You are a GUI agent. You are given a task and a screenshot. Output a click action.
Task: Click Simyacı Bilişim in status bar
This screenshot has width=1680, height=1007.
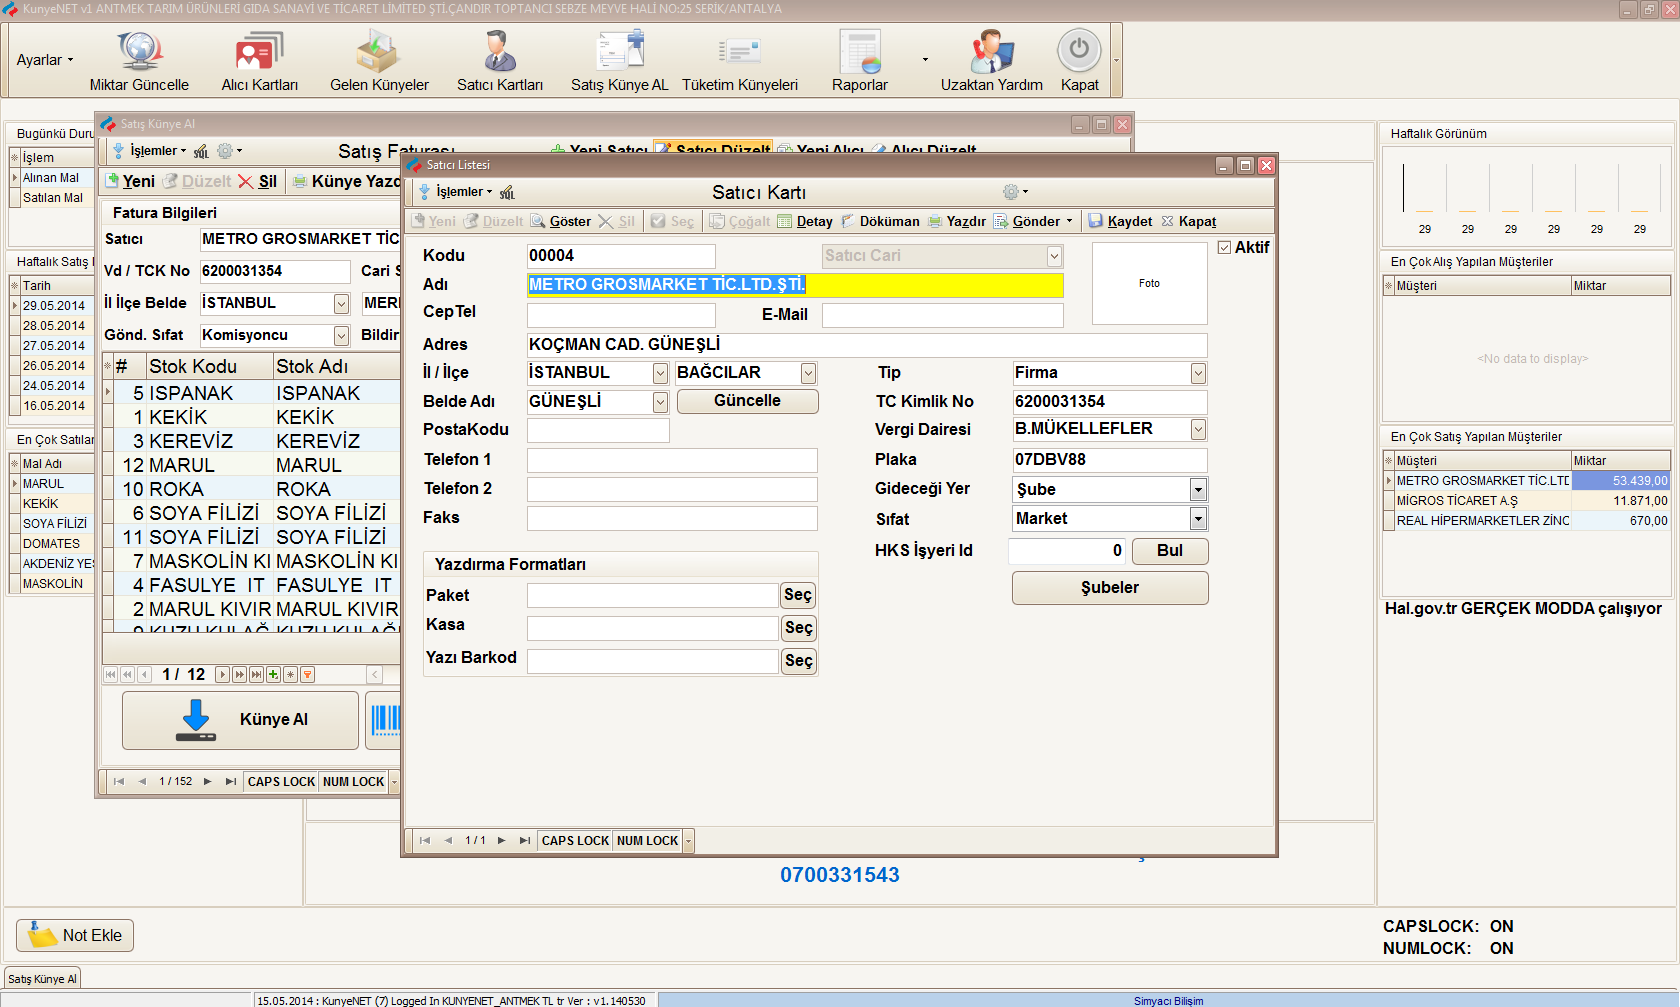click(x=1169, y=1001)
